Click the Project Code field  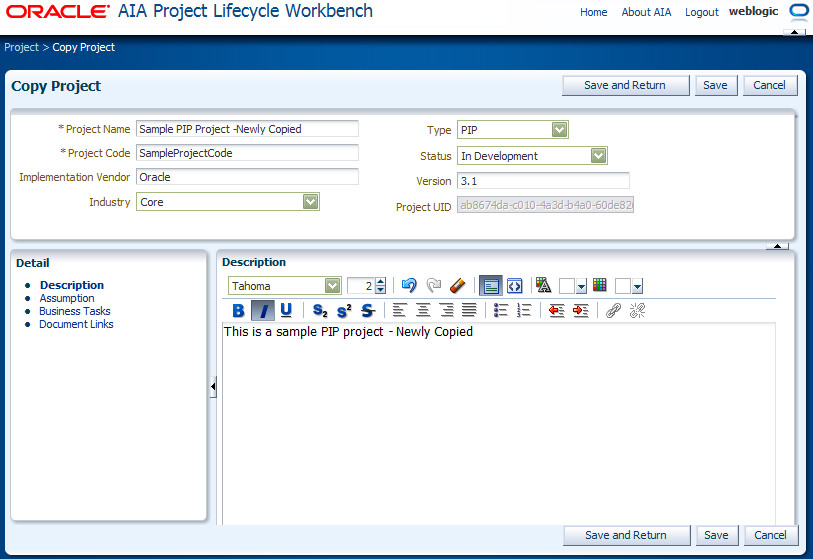click(x=247, y=153)
